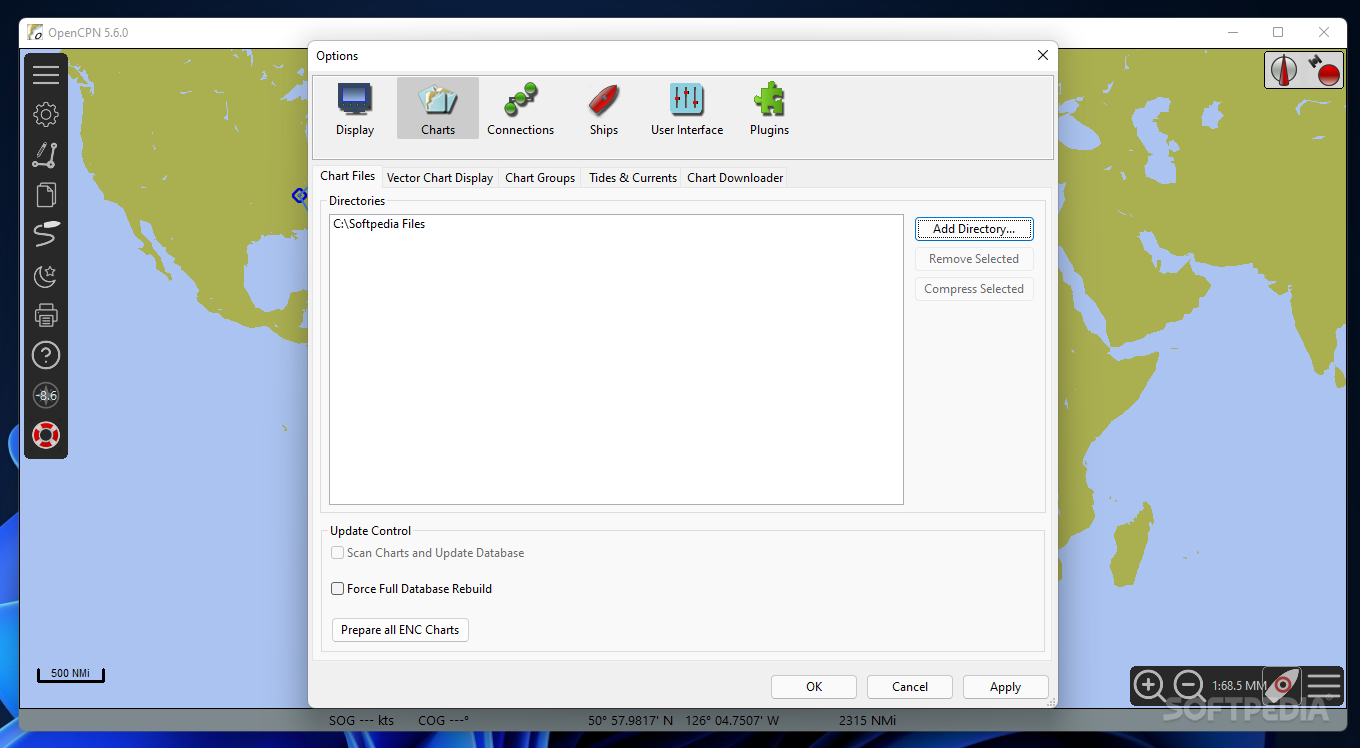Click Prepare all ENC Charts
Screen dimensions: 1360x748
400,630
